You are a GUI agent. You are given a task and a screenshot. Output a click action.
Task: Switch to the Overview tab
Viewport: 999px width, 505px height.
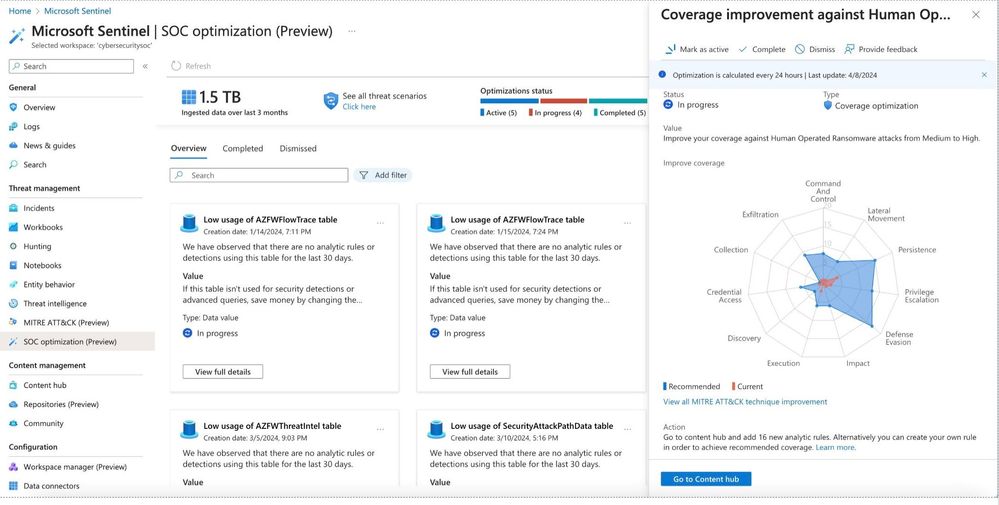[x=189, y=148]
